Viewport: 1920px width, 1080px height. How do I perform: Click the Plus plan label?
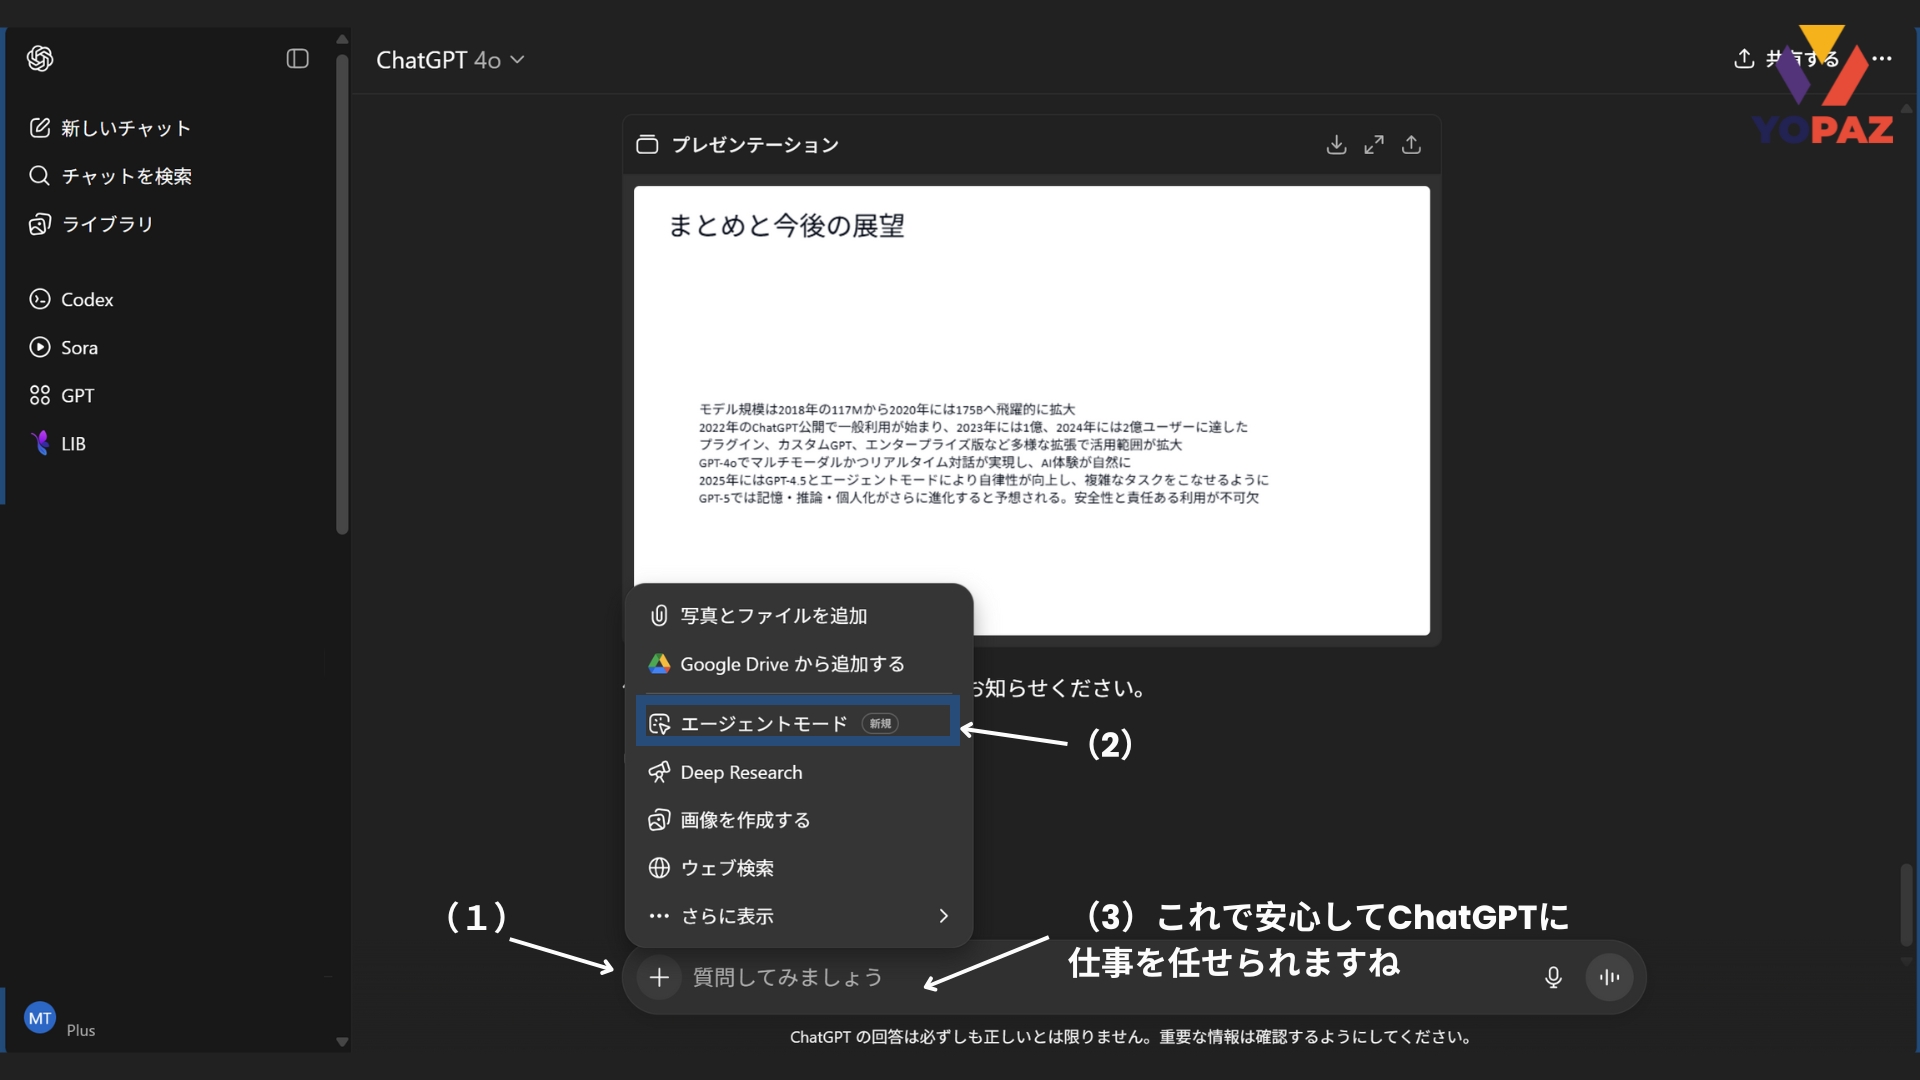tap(81, 1030)
